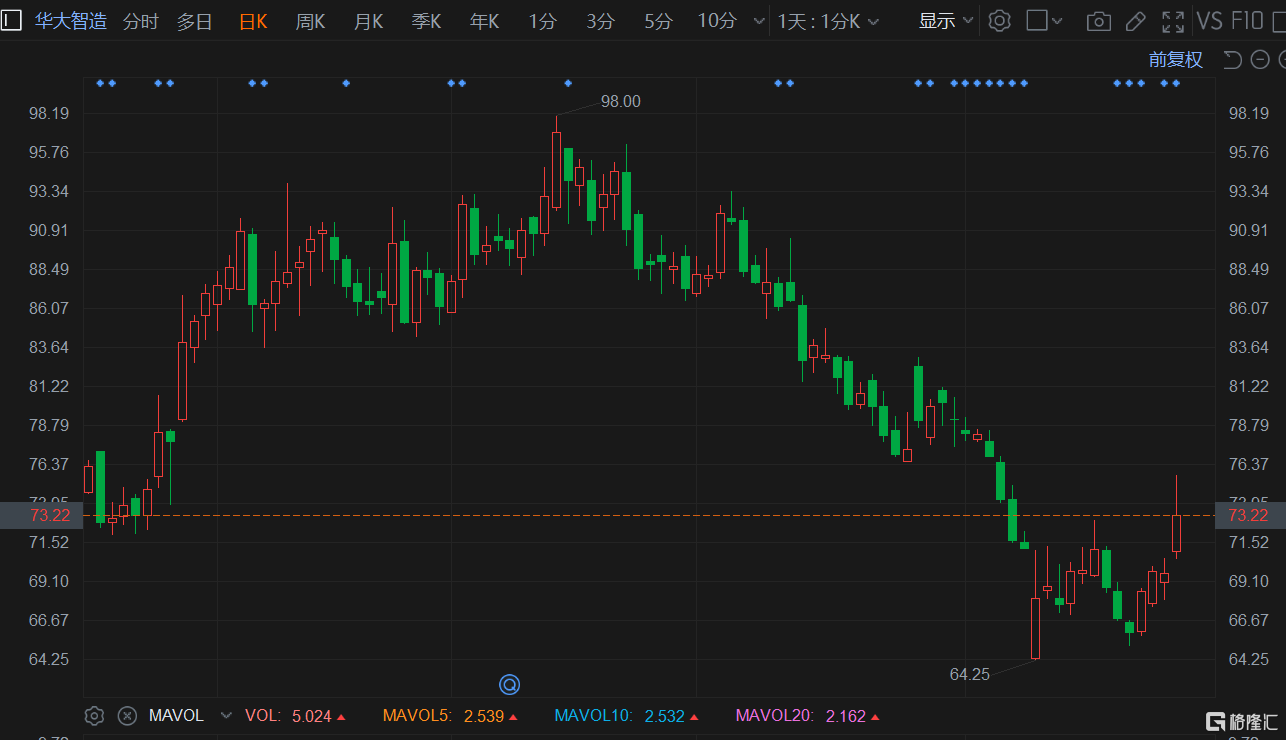The image size is (1286, 740).
Task: Click the blue Q marker on timeline
Action: [x=509, y=685]
